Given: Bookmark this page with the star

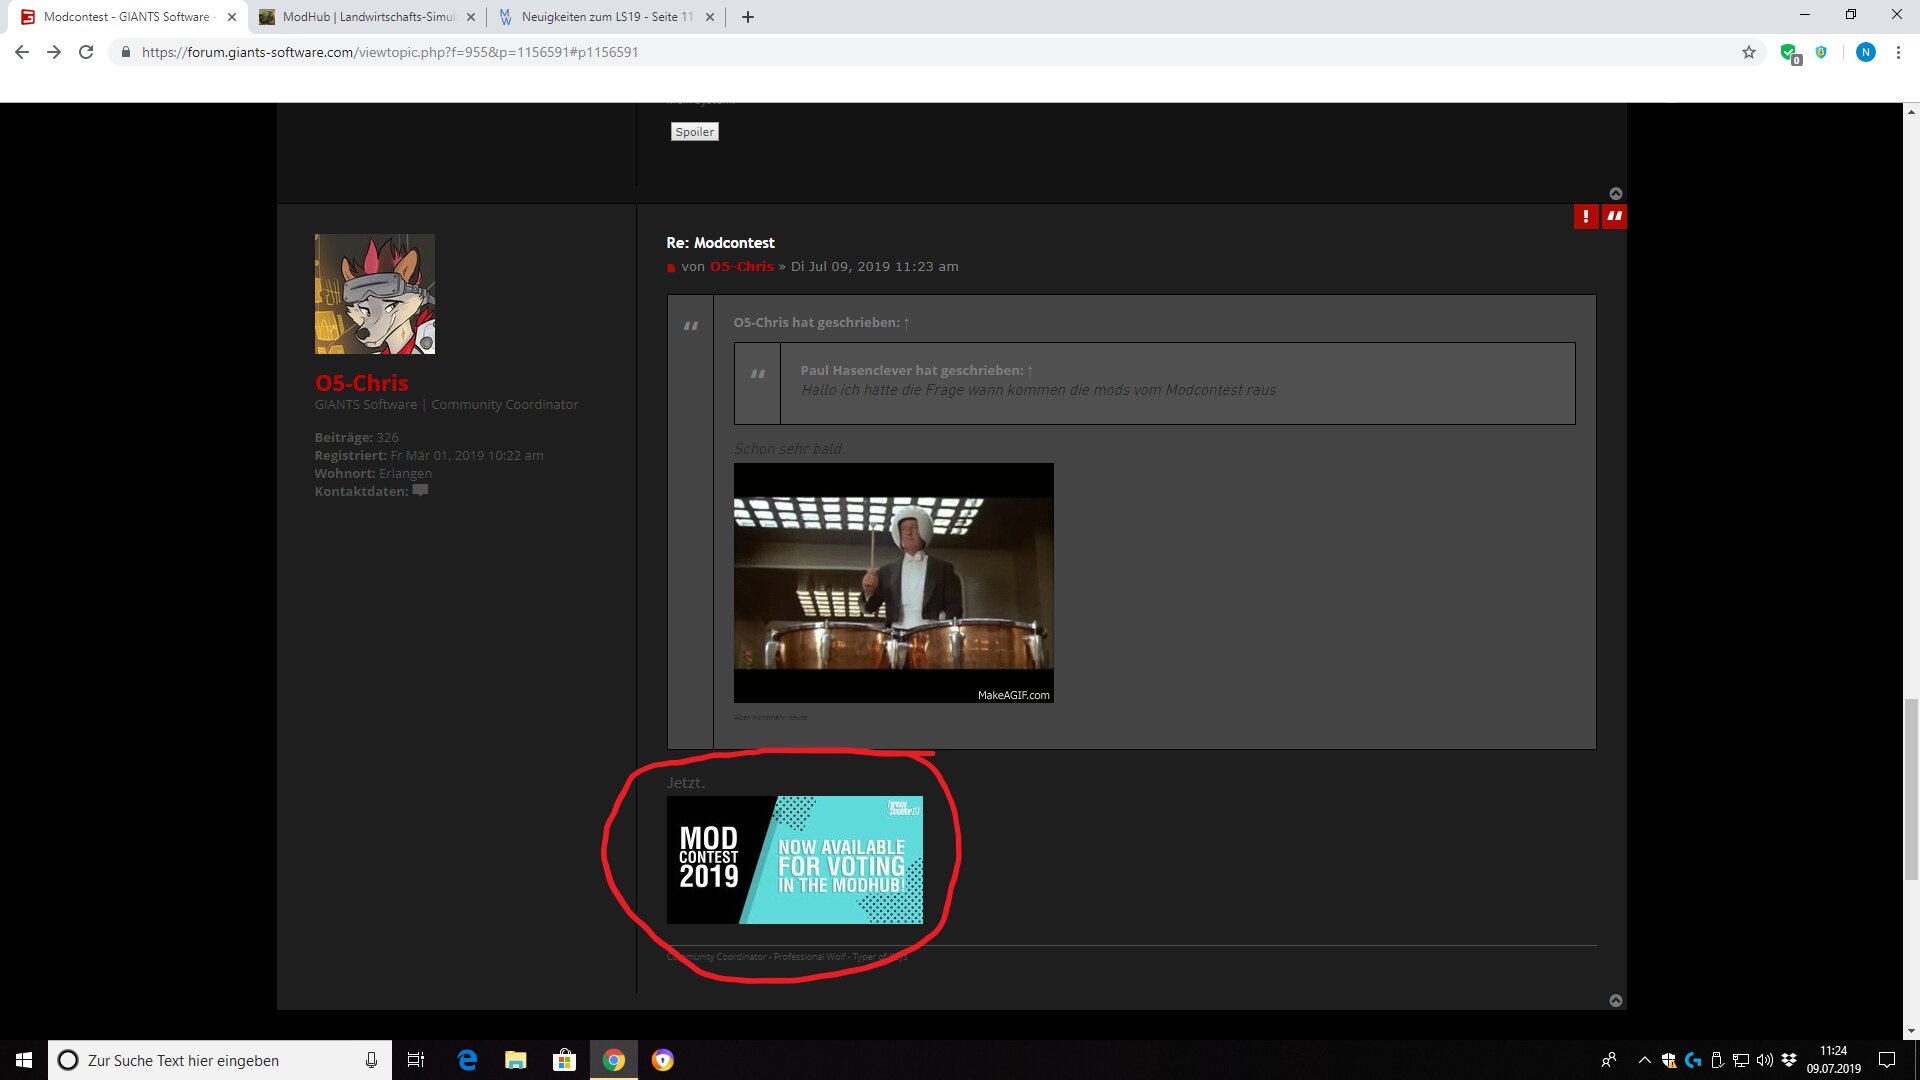Looking at the screenshot, I should click(1749, 52).
